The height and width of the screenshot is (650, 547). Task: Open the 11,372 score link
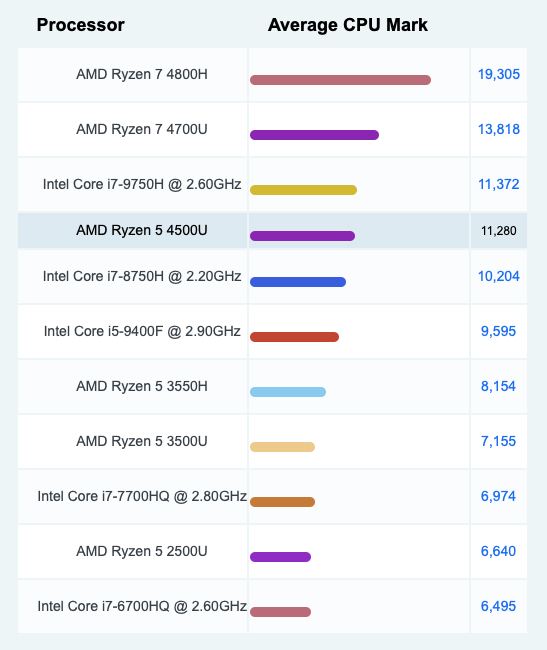(x=499, y=184)
